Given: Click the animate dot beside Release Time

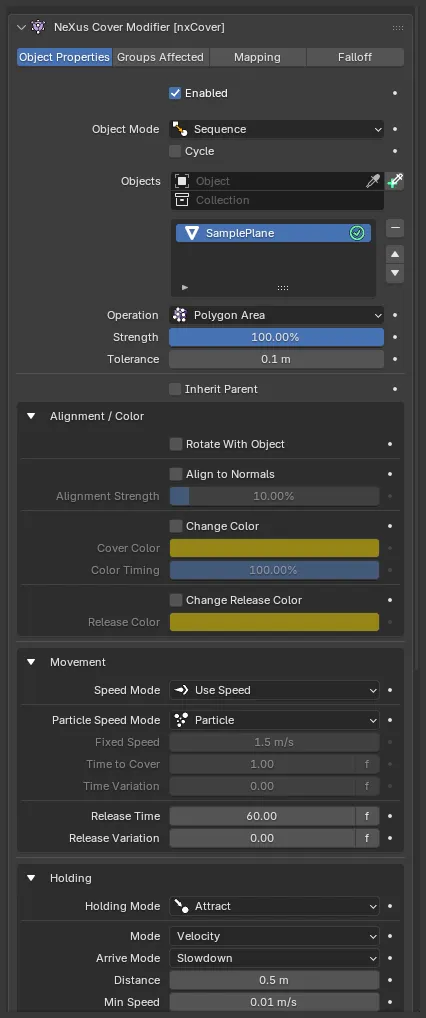Looking at the screenshot, I should pos(390,816).
